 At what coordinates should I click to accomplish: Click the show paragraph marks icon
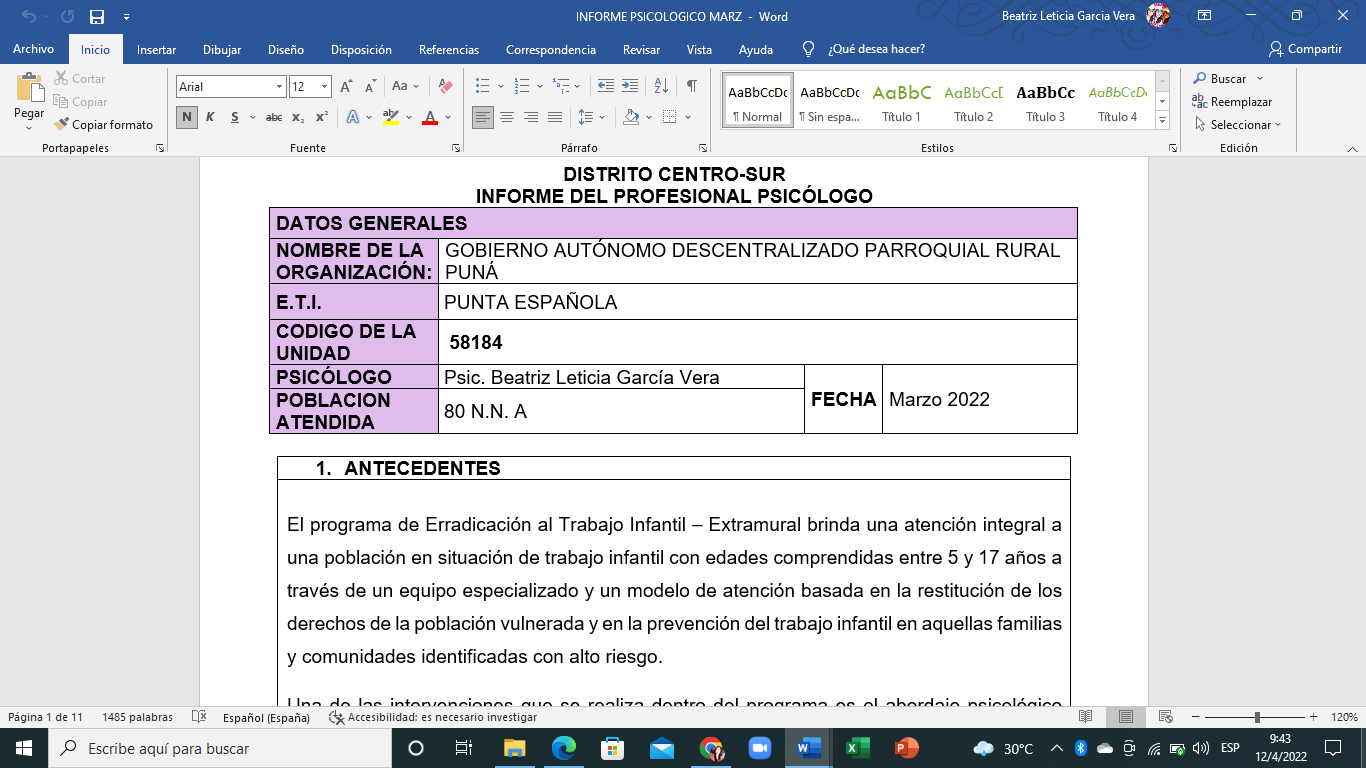(x=691, y=87)
